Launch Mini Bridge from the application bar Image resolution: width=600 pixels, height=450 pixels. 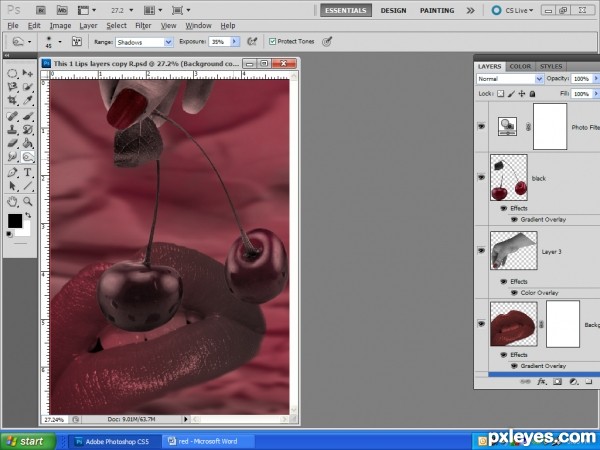pyautogui.click(x=62, y=10)
